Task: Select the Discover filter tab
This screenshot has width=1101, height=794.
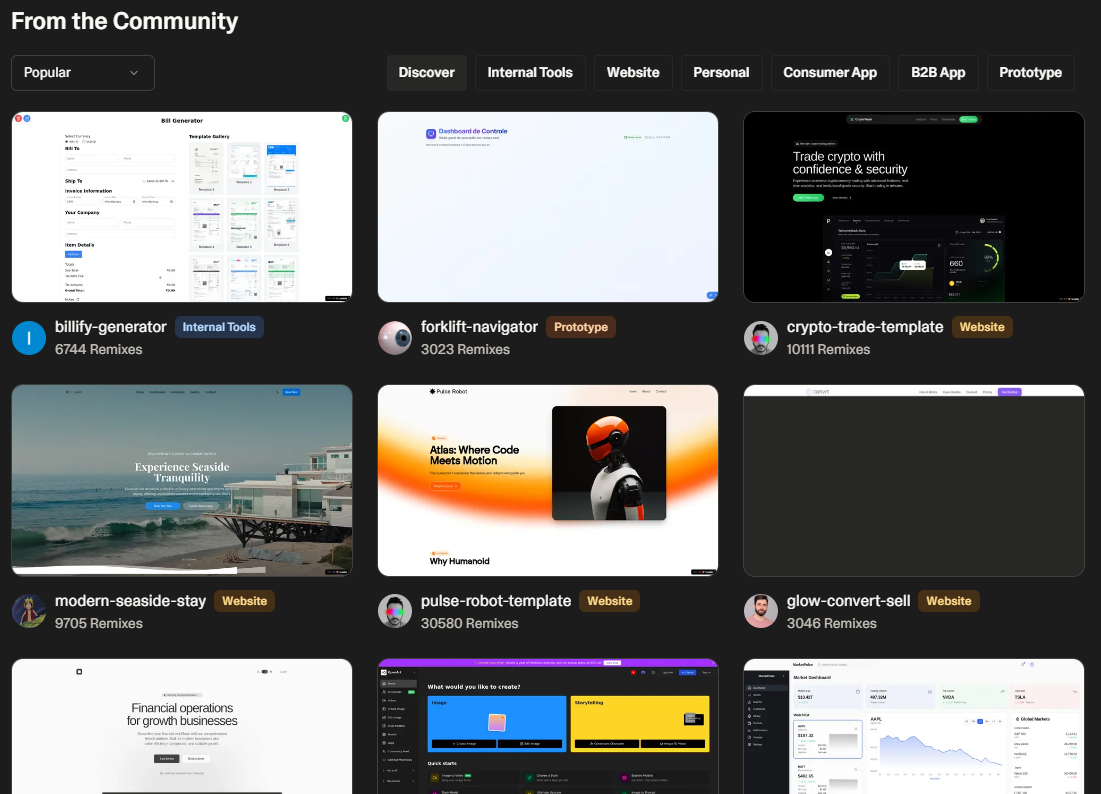Action: [426, 73]
